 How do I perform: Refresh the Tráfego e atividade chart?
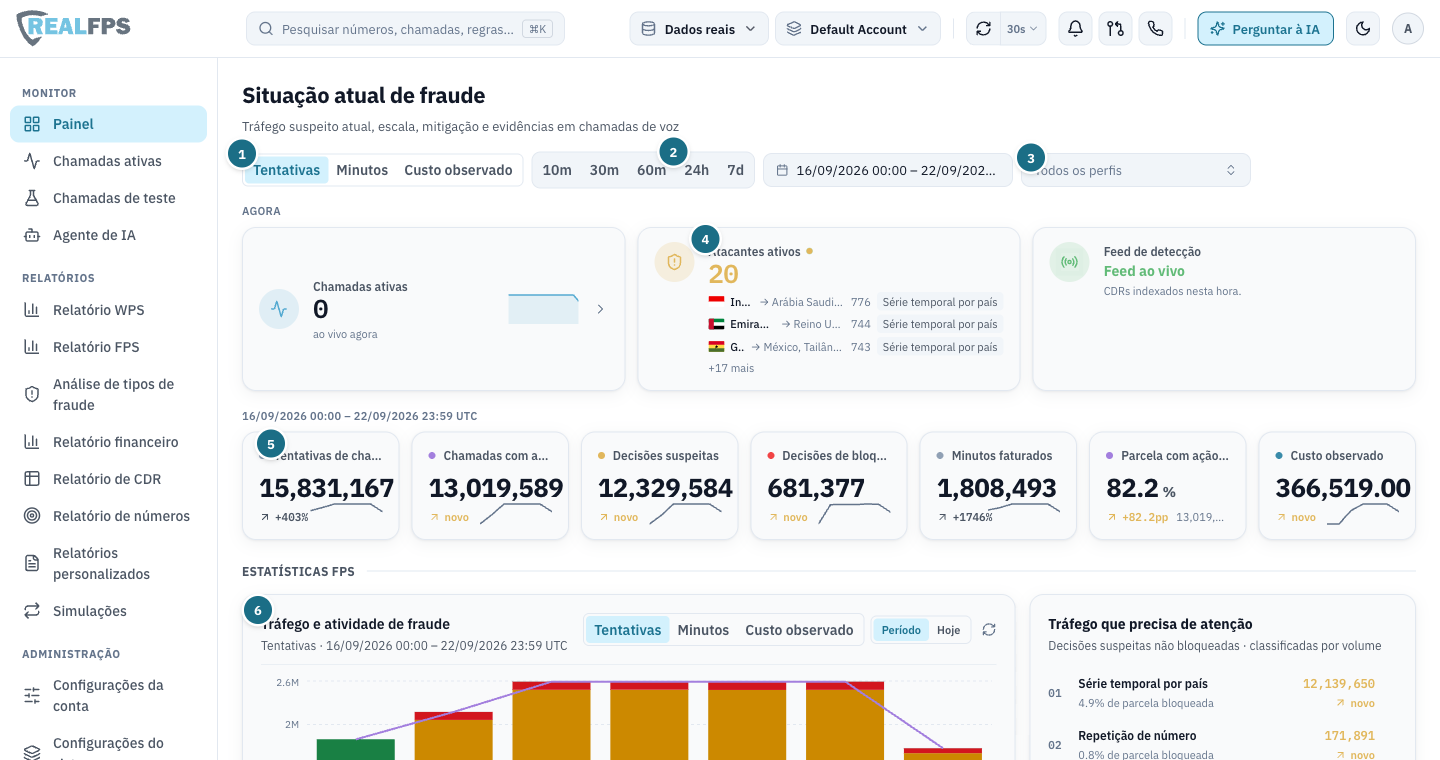tap(989, 630)
